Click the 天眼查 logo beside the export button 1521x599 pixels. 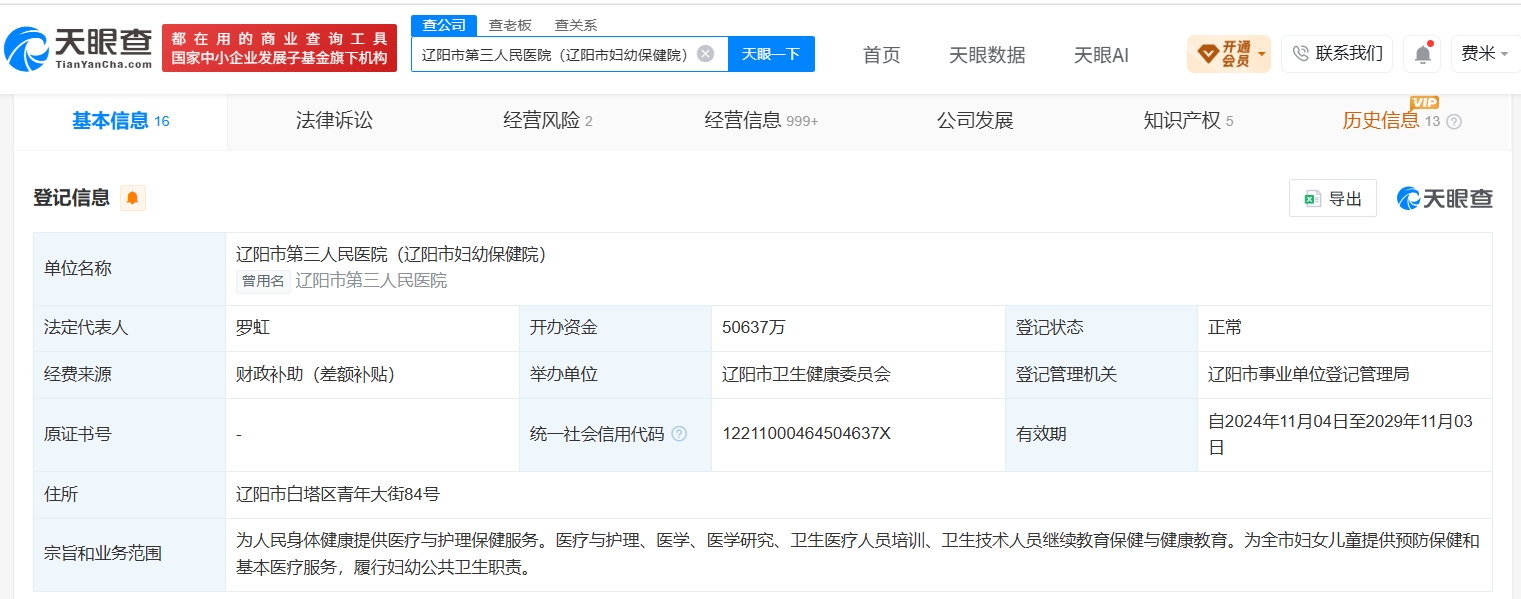(x=1444, y=199)
